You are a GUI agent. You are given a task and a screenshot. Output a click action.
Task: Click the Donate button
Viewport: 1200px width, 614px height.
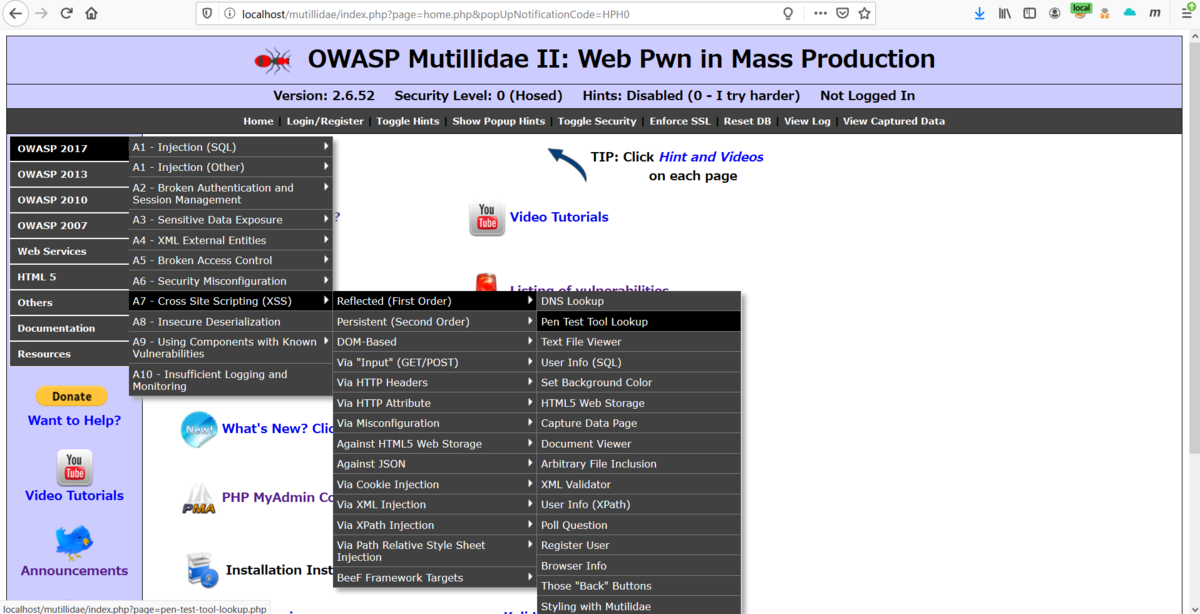[72, 397]
